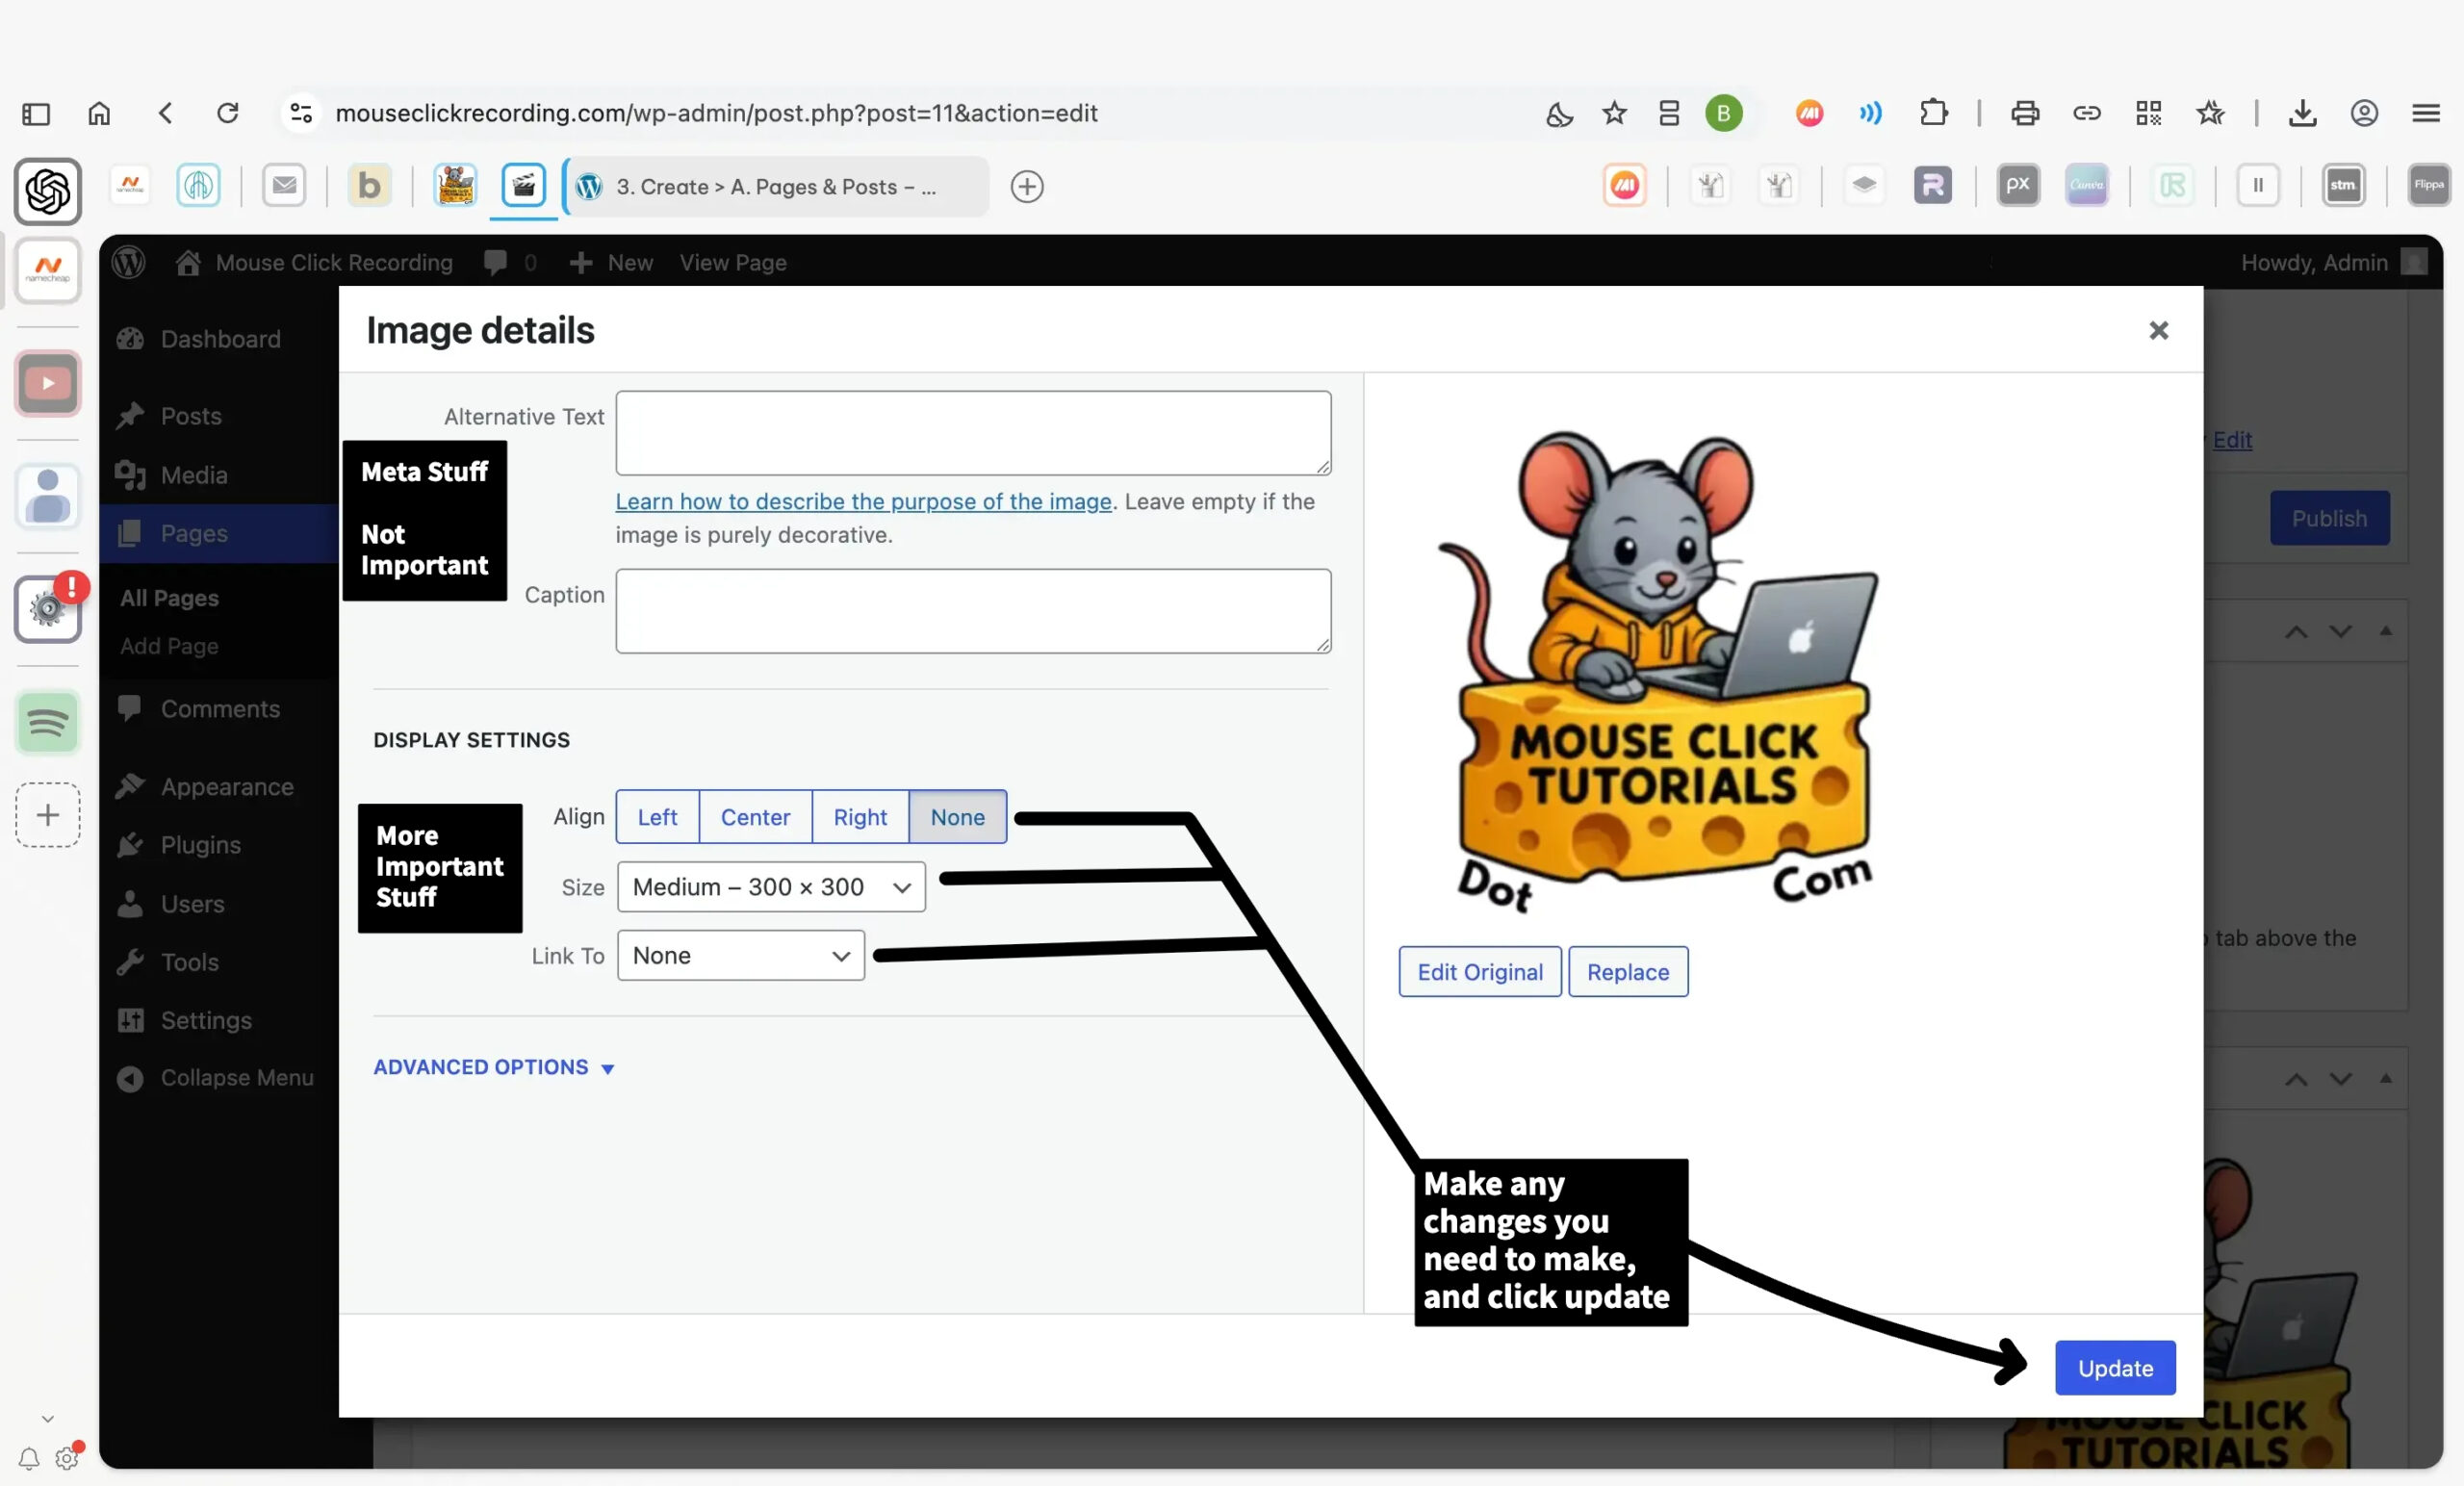Open Spotify from the sidebar
Viewport: 2464px width, 1486px height.
tap(48, 721)
